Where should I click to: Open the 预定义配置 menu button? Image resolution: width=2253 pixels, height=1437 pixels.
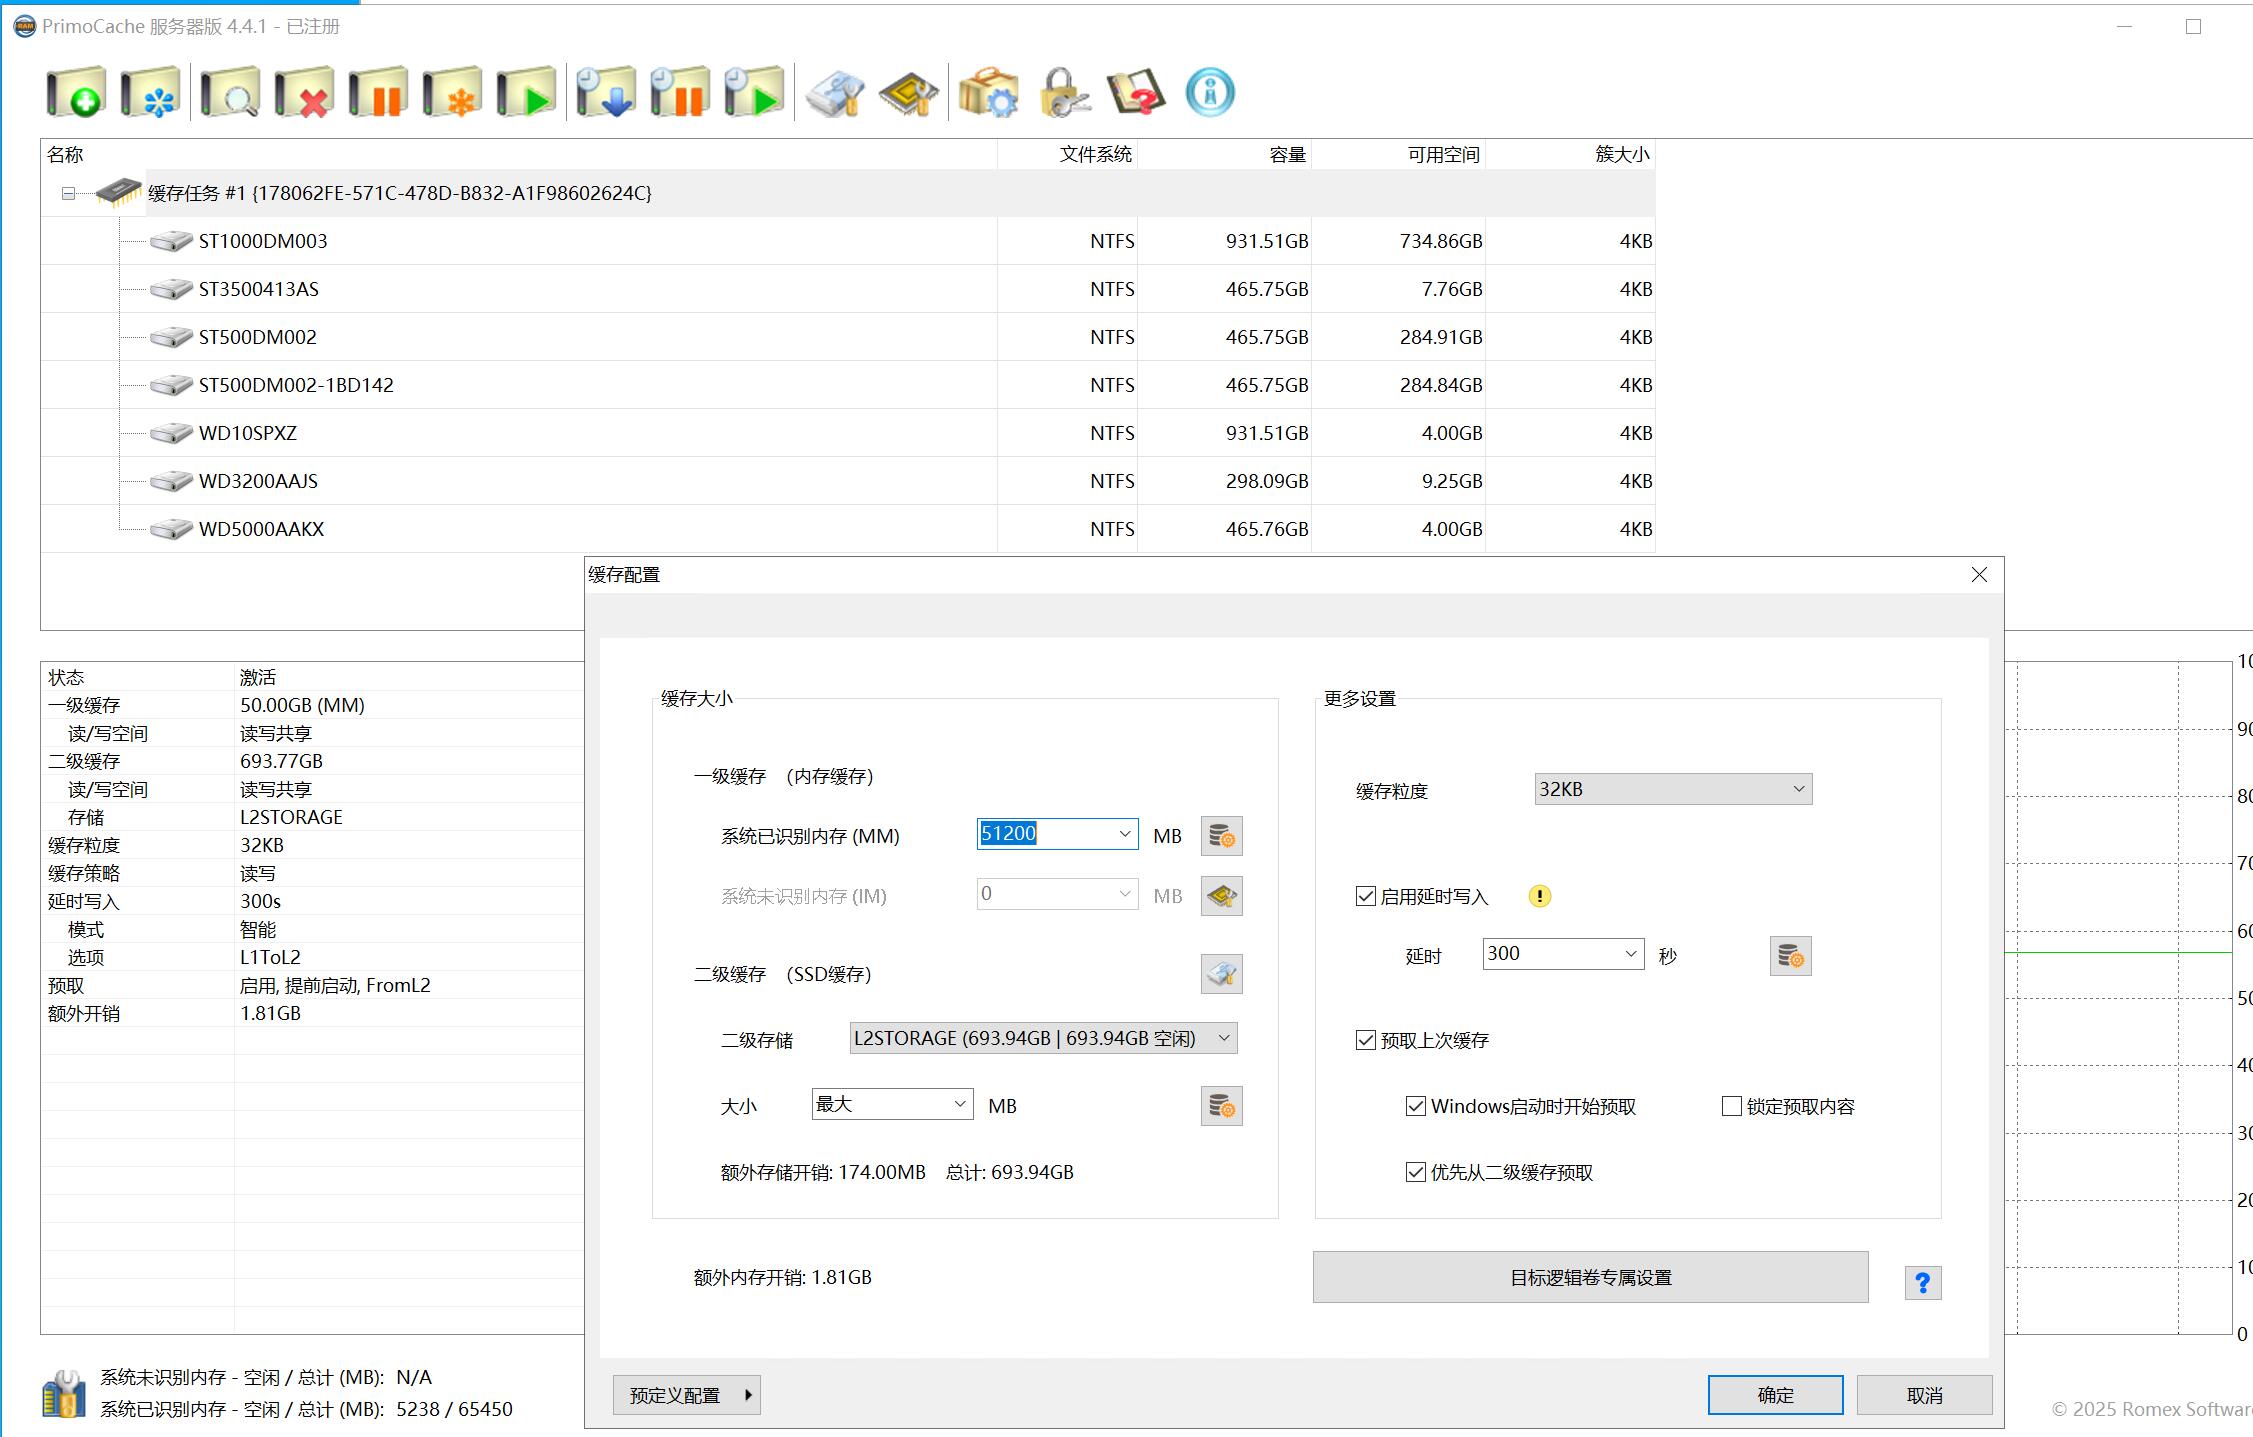686,1395
